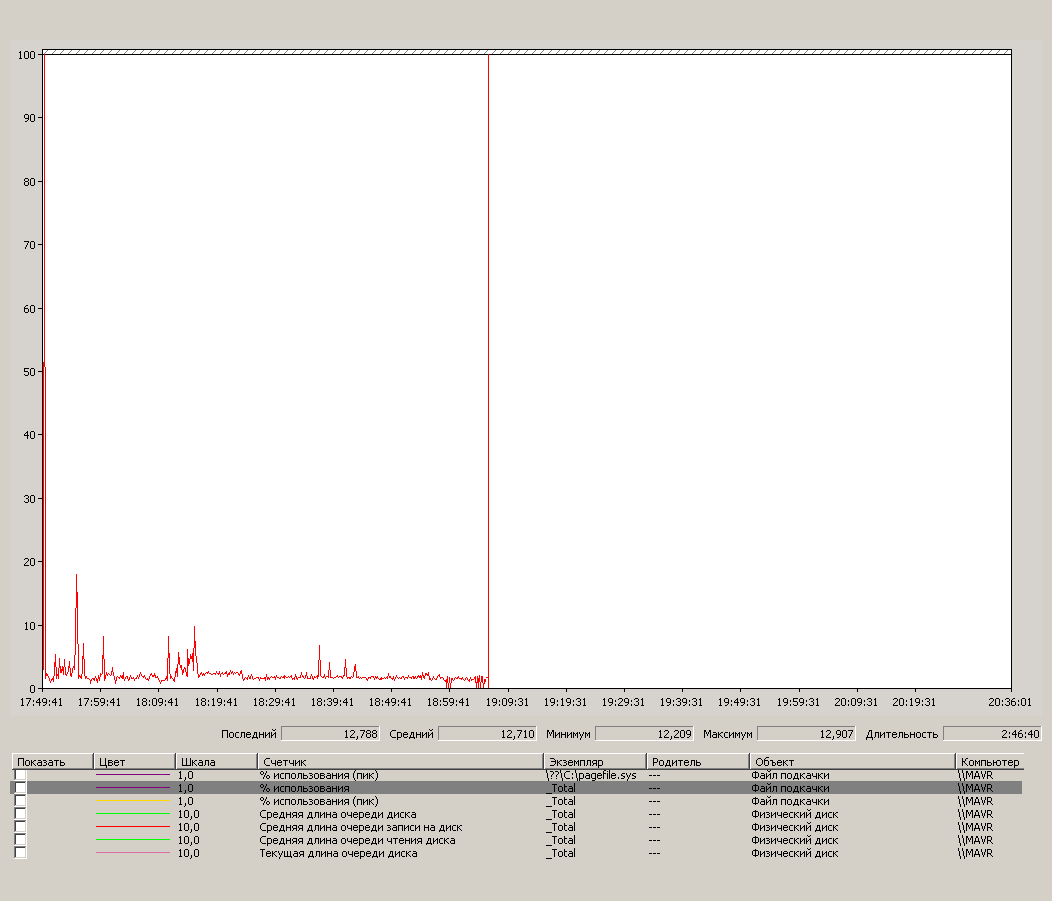1052x901 pixels.
Task: Click the purple color line for the pagefile.sys counter
Action: 133,775
